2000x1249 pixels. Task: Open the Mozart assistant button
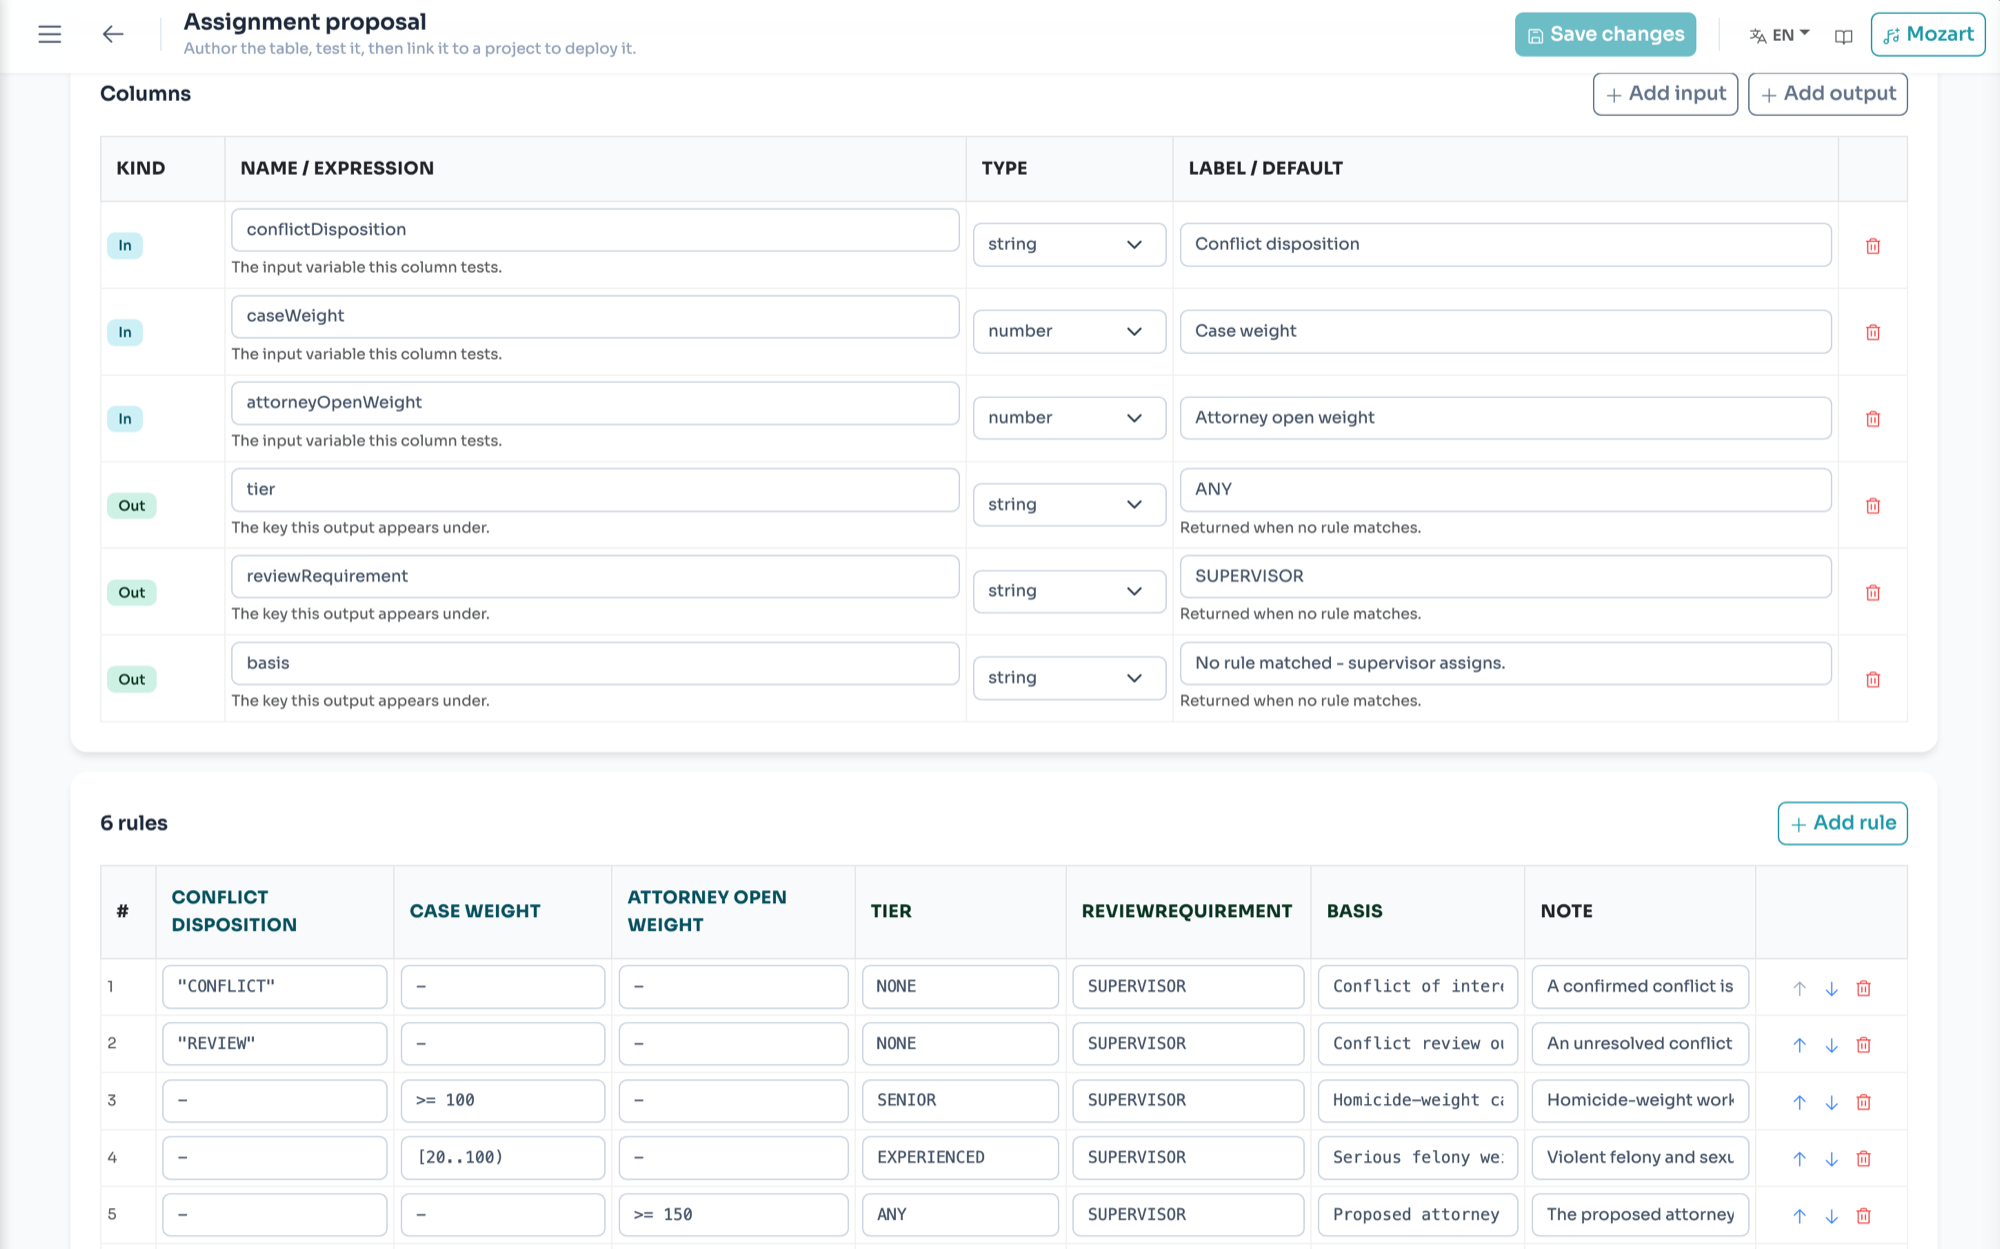point(1927,34)
